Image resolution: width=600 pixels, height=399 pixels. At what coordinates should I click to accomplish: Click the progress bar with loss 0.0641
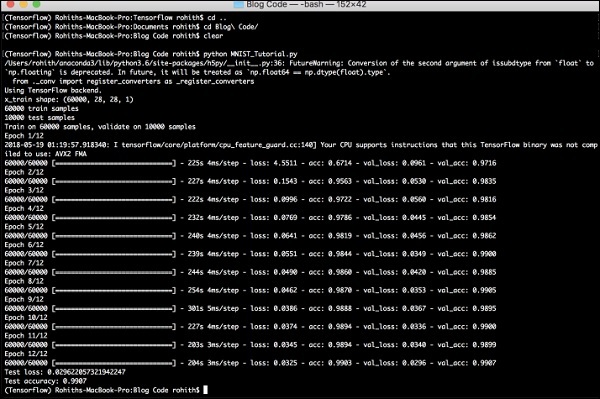pyautogui.click(x=114, y=236)
